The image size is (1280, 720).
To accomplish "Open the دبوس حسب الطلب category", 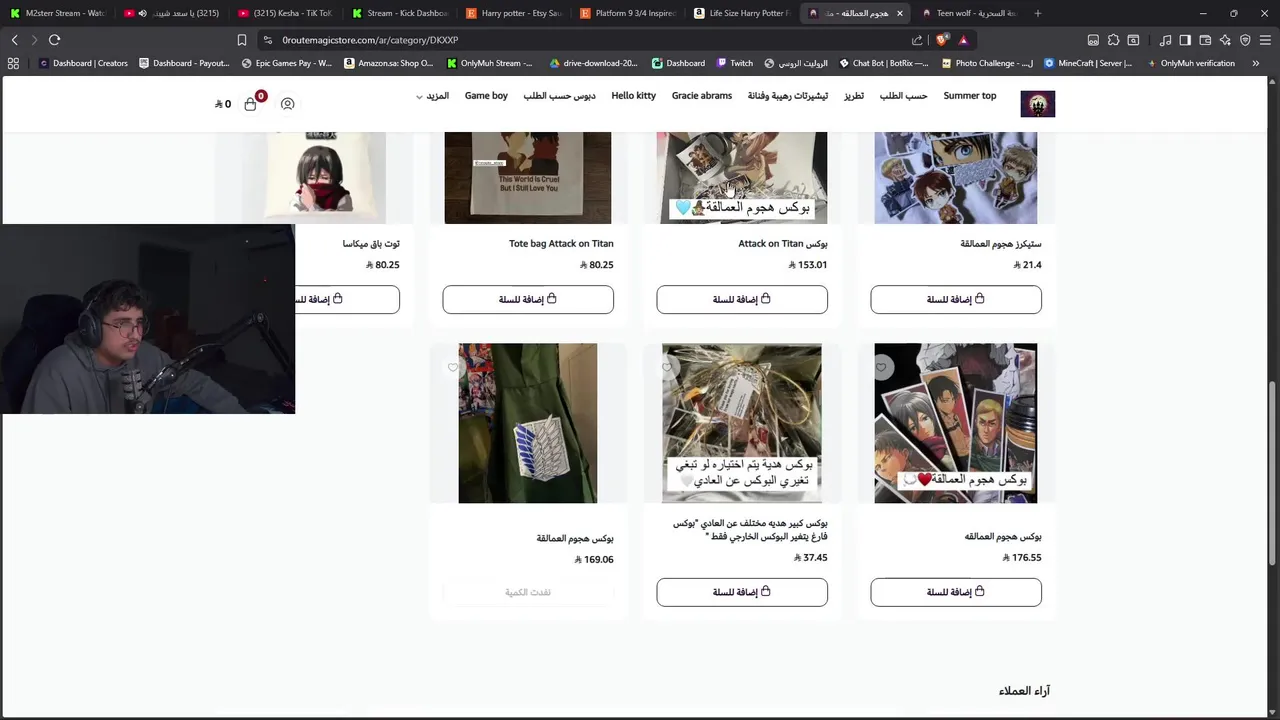I will 559,96.
